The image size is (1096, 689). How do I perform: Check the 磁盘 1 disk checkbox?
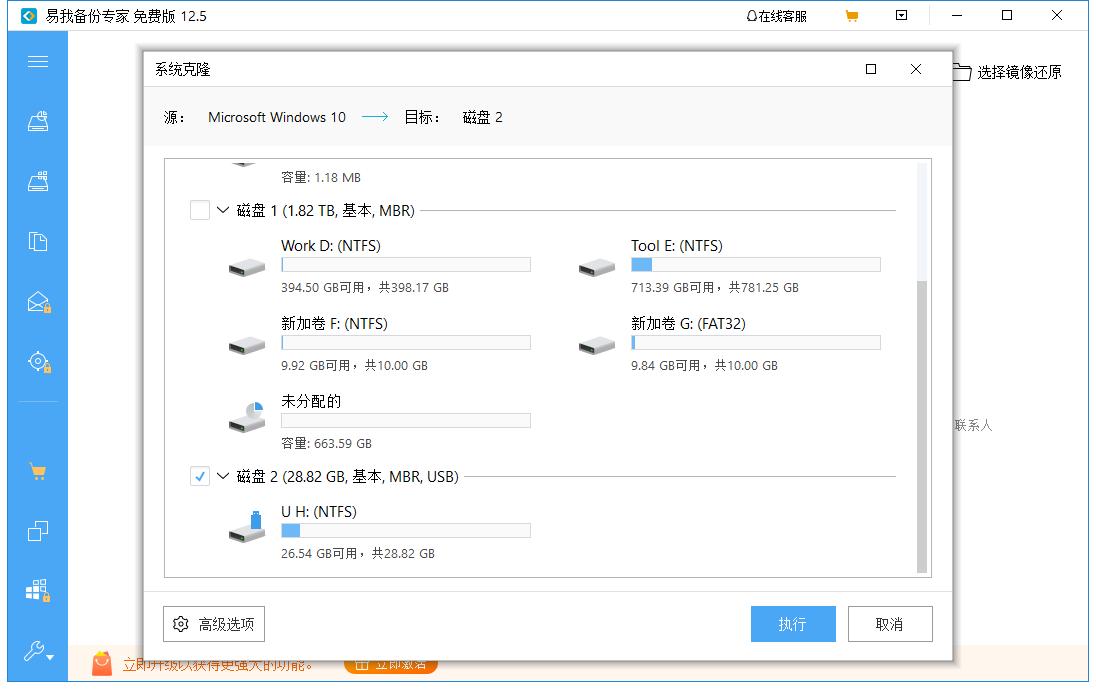click(199, 211)
